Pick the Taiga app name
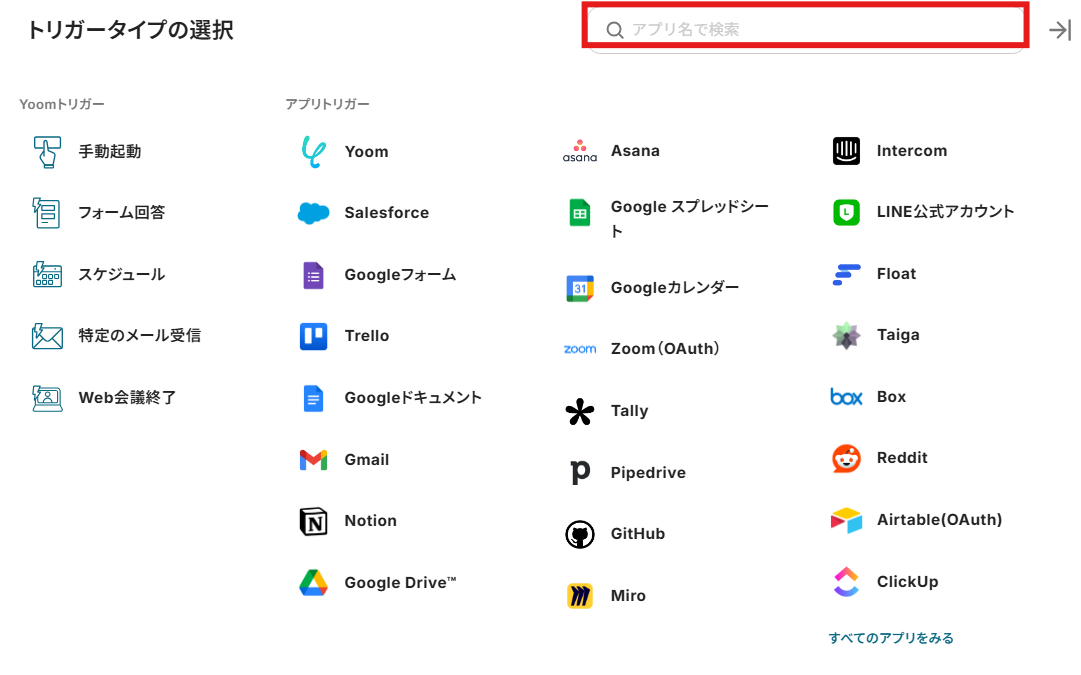Screen dimensions: 1081x675 click(x=898, y=335)
